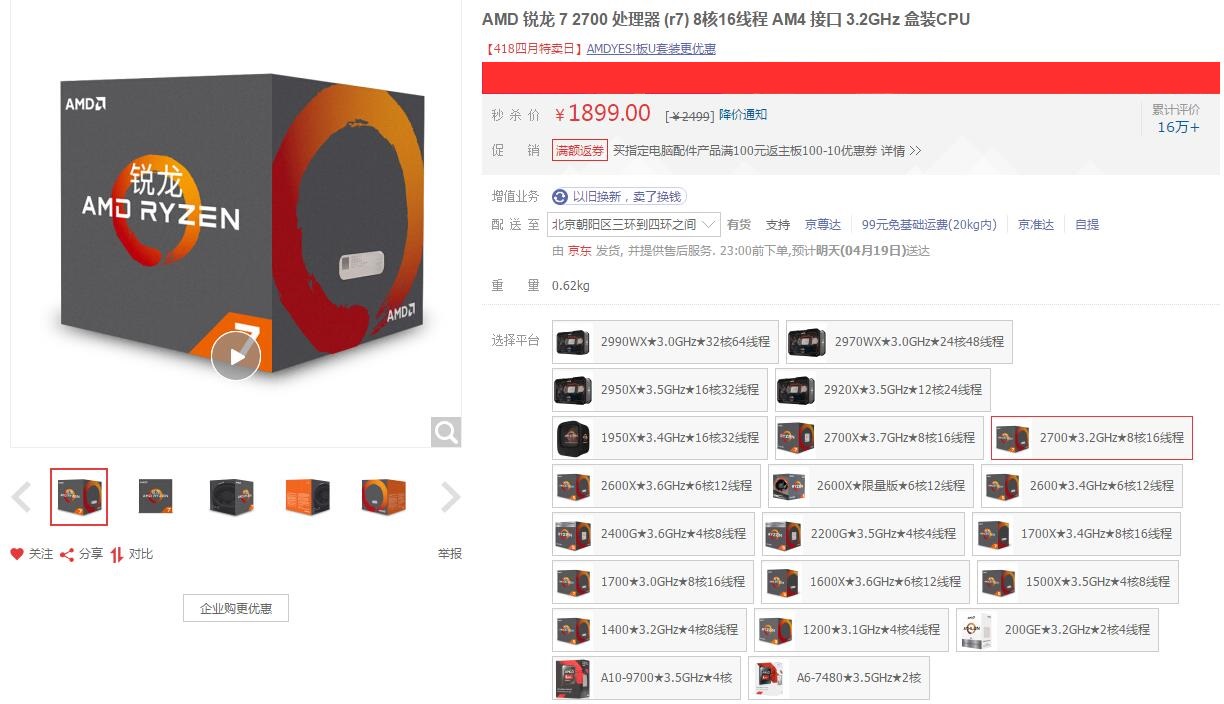Image resolution: width=1224 pixels, height=704 pixels.
Task: Select the 200GE★3.2GHz★2核4线程 platform option
Action: coord(1057,630)
